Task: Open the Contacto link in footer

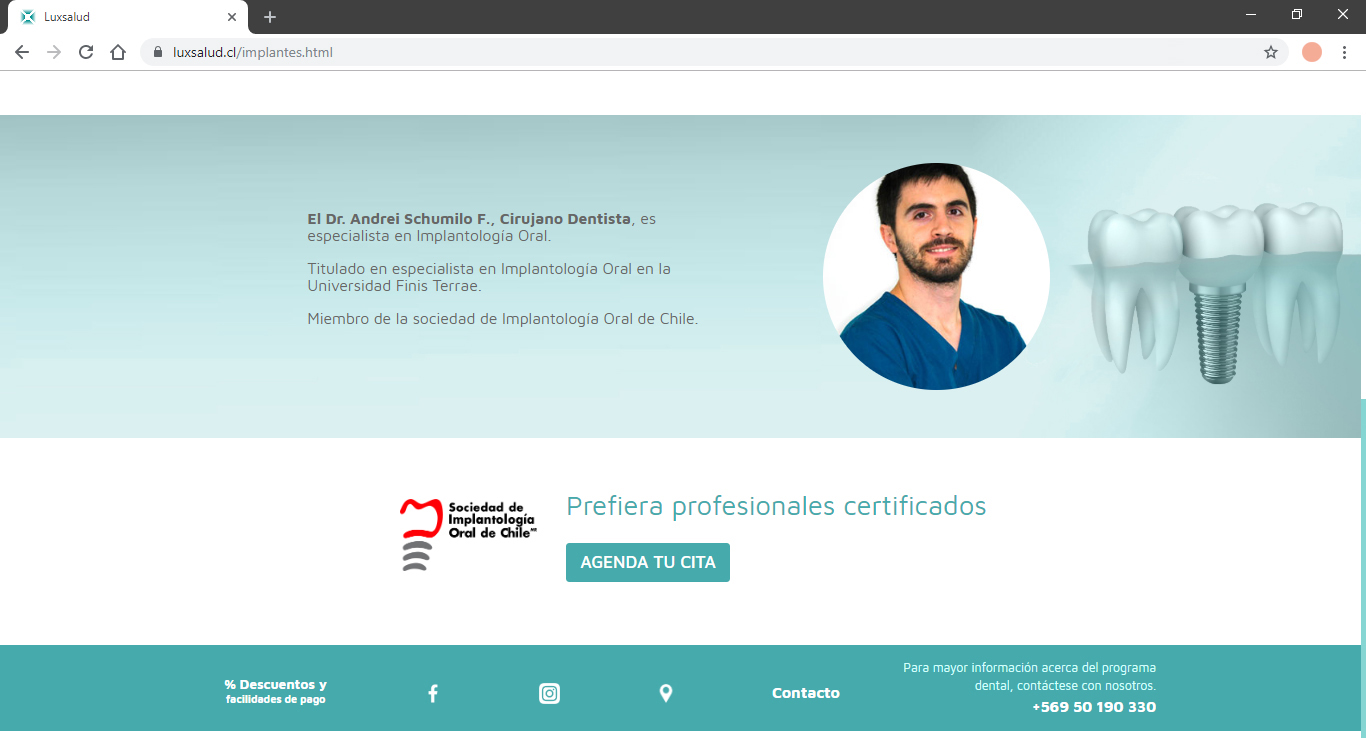Action: pyautogui.click(x=805, y=693)
